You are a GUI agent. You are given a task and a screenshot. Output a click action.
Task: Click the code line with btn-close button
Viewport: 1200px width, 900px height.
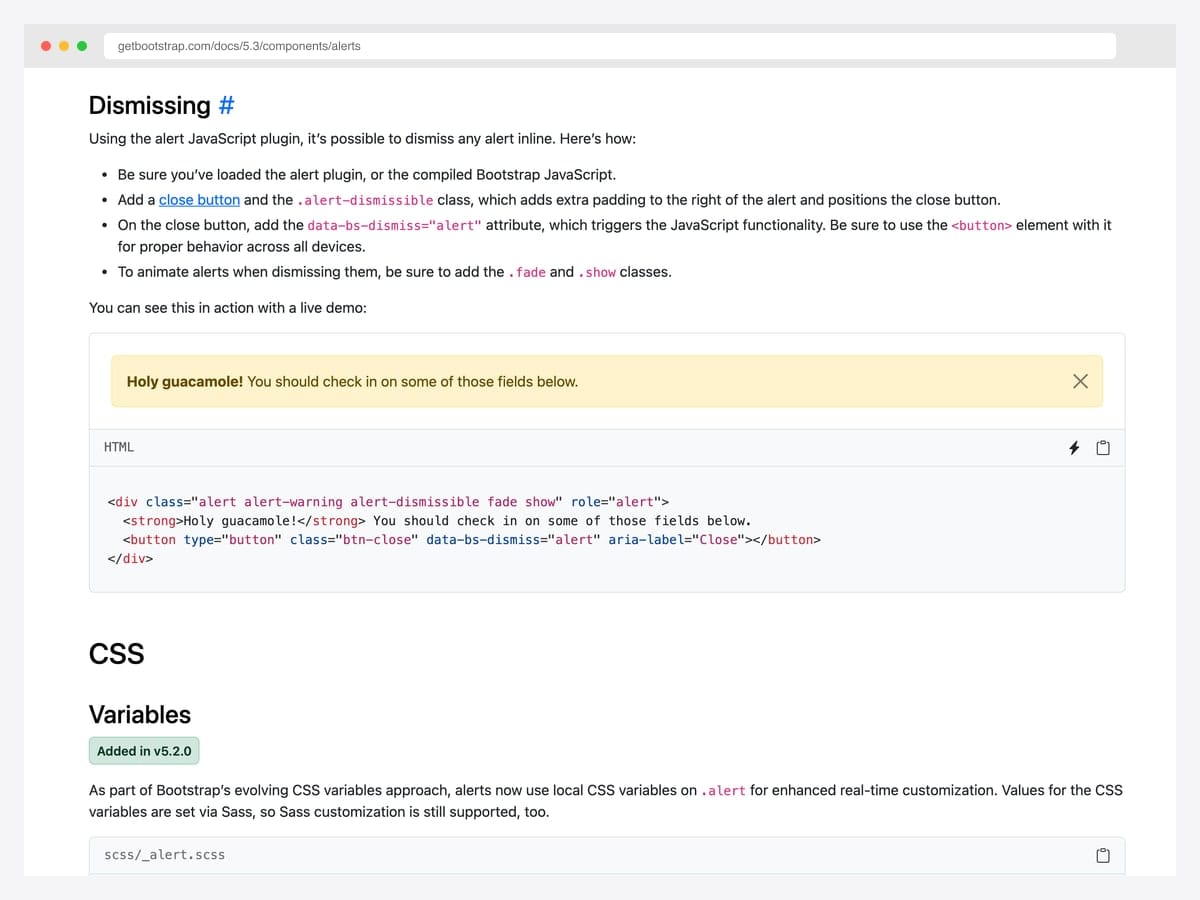[x=471, y=539]
